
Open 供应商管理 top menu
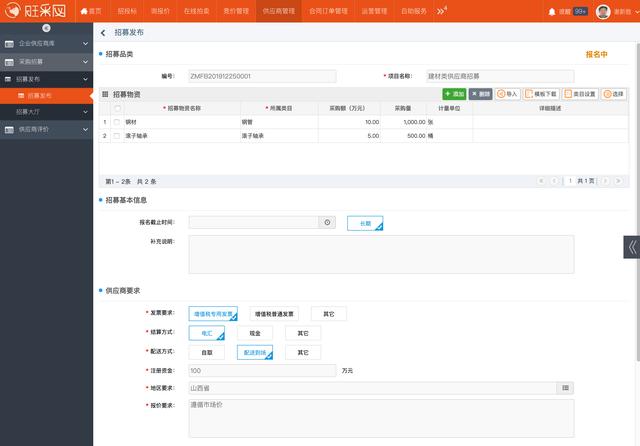[279, 11]
